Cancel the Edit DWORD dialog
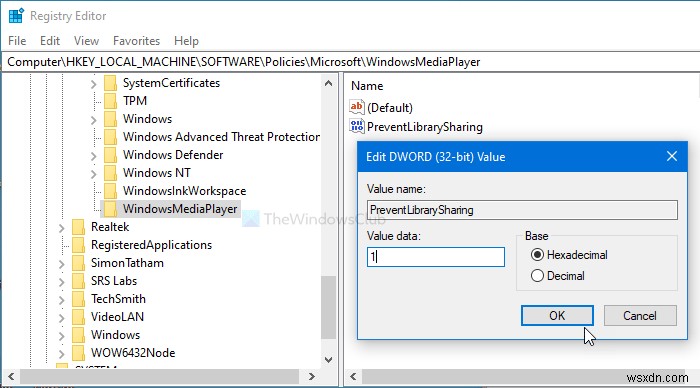 (640, 316)
